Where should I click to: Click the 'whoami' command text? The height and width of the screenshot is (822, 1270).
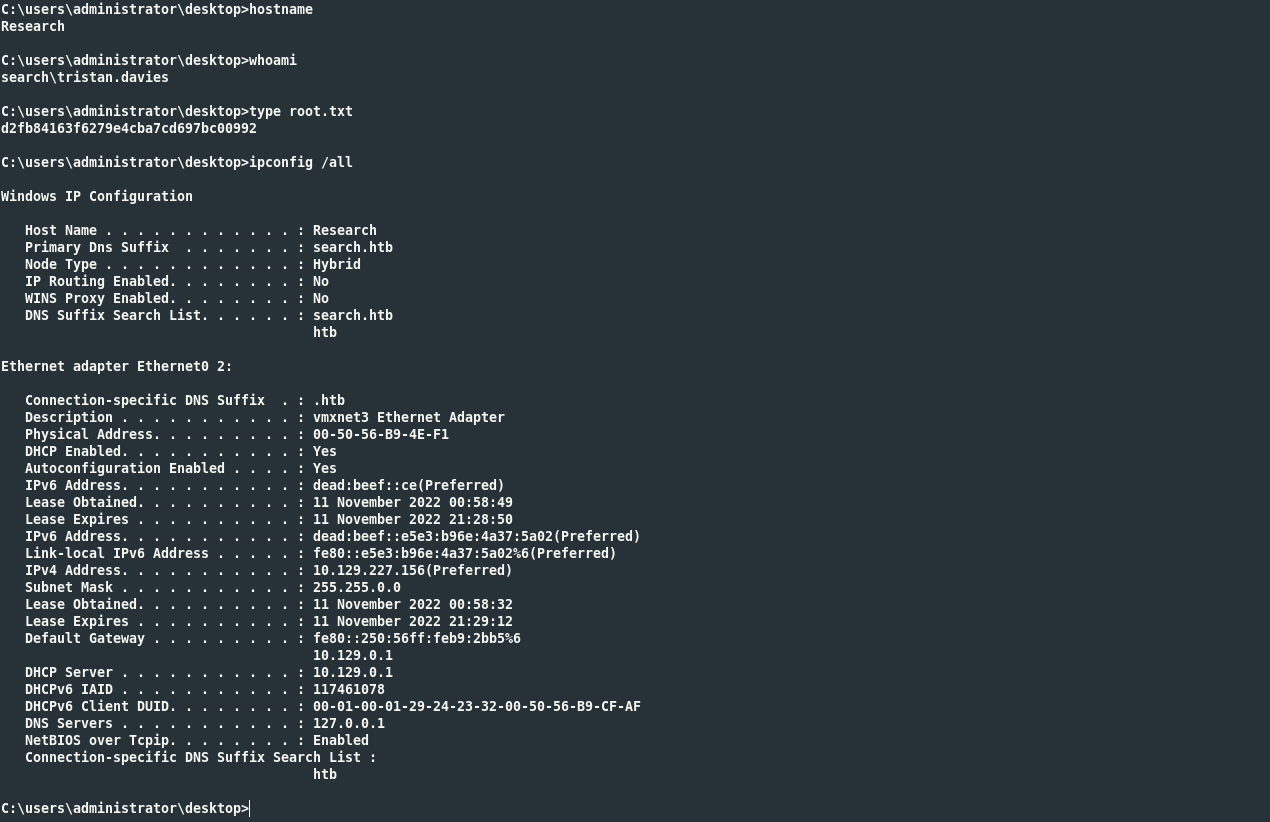tap(272, 60)
